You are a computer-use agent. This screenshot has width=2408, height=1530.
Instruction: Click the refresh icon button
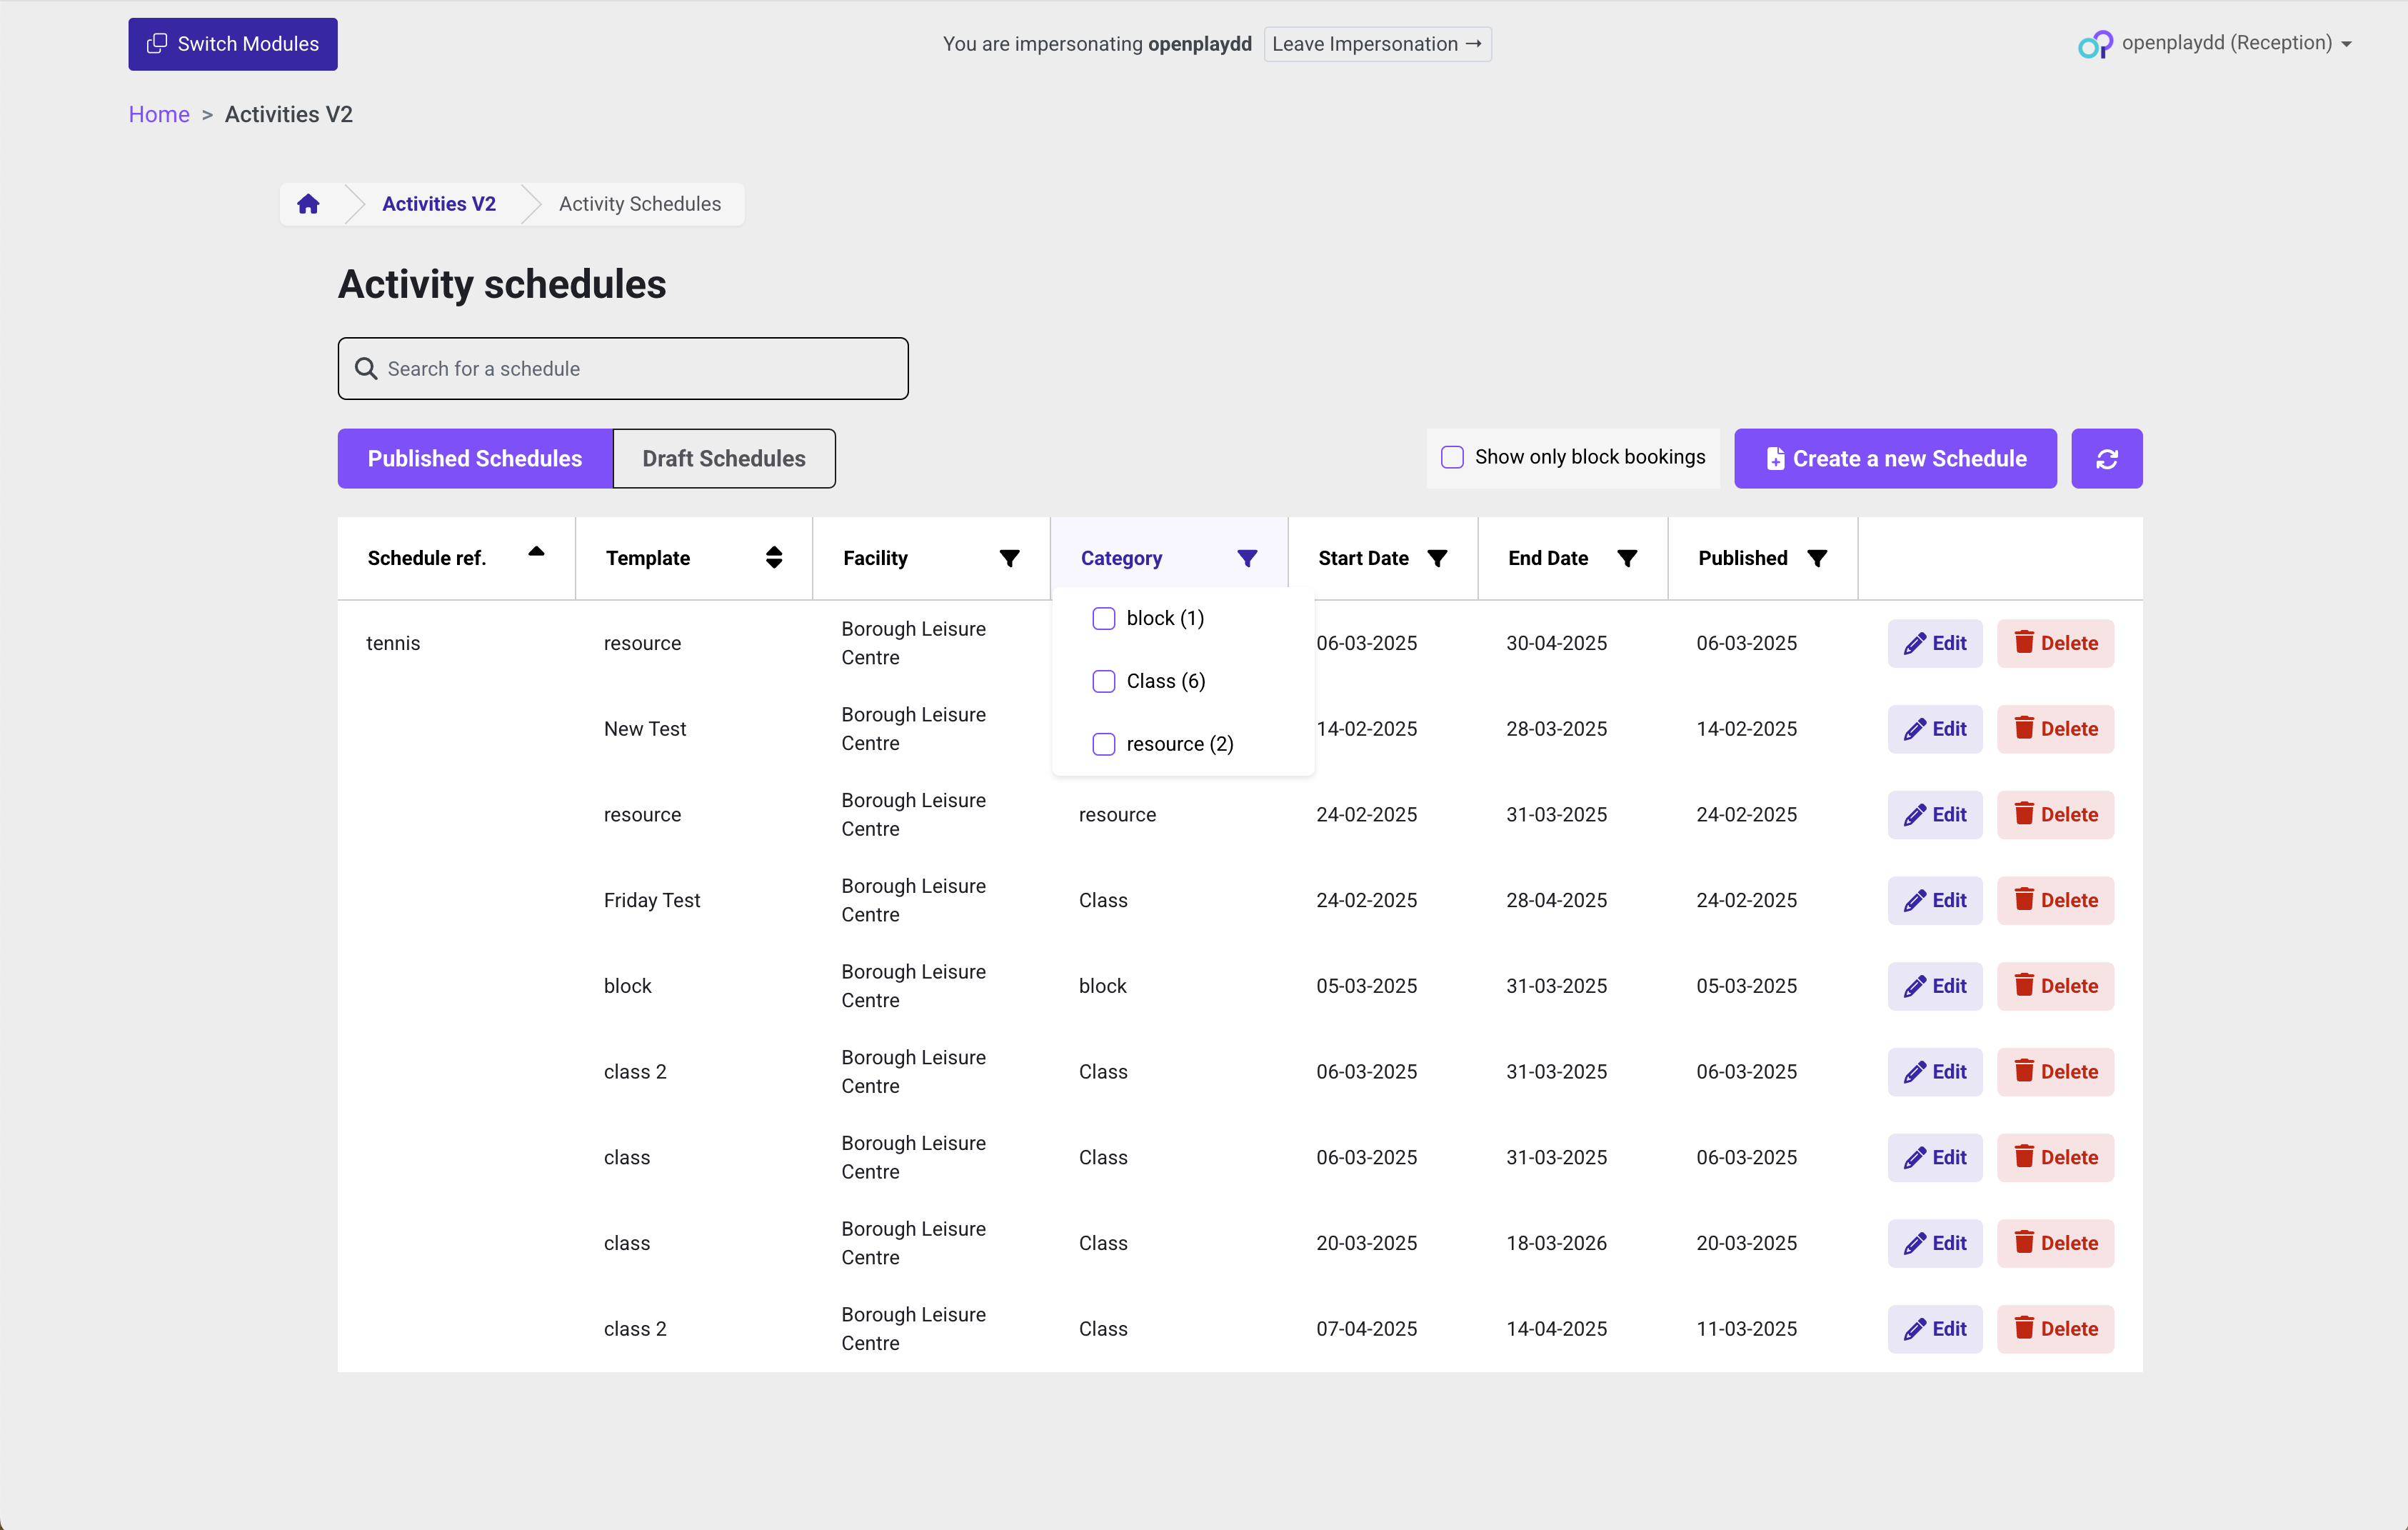tap(2107, 458)
